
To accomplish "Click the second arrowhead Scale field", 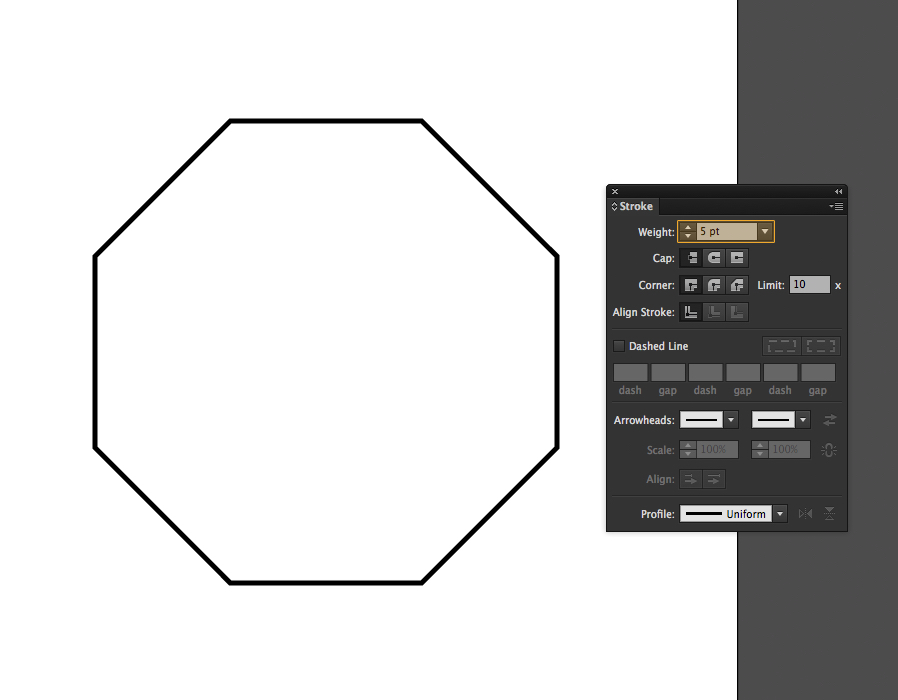I will (x=789, y=450).
